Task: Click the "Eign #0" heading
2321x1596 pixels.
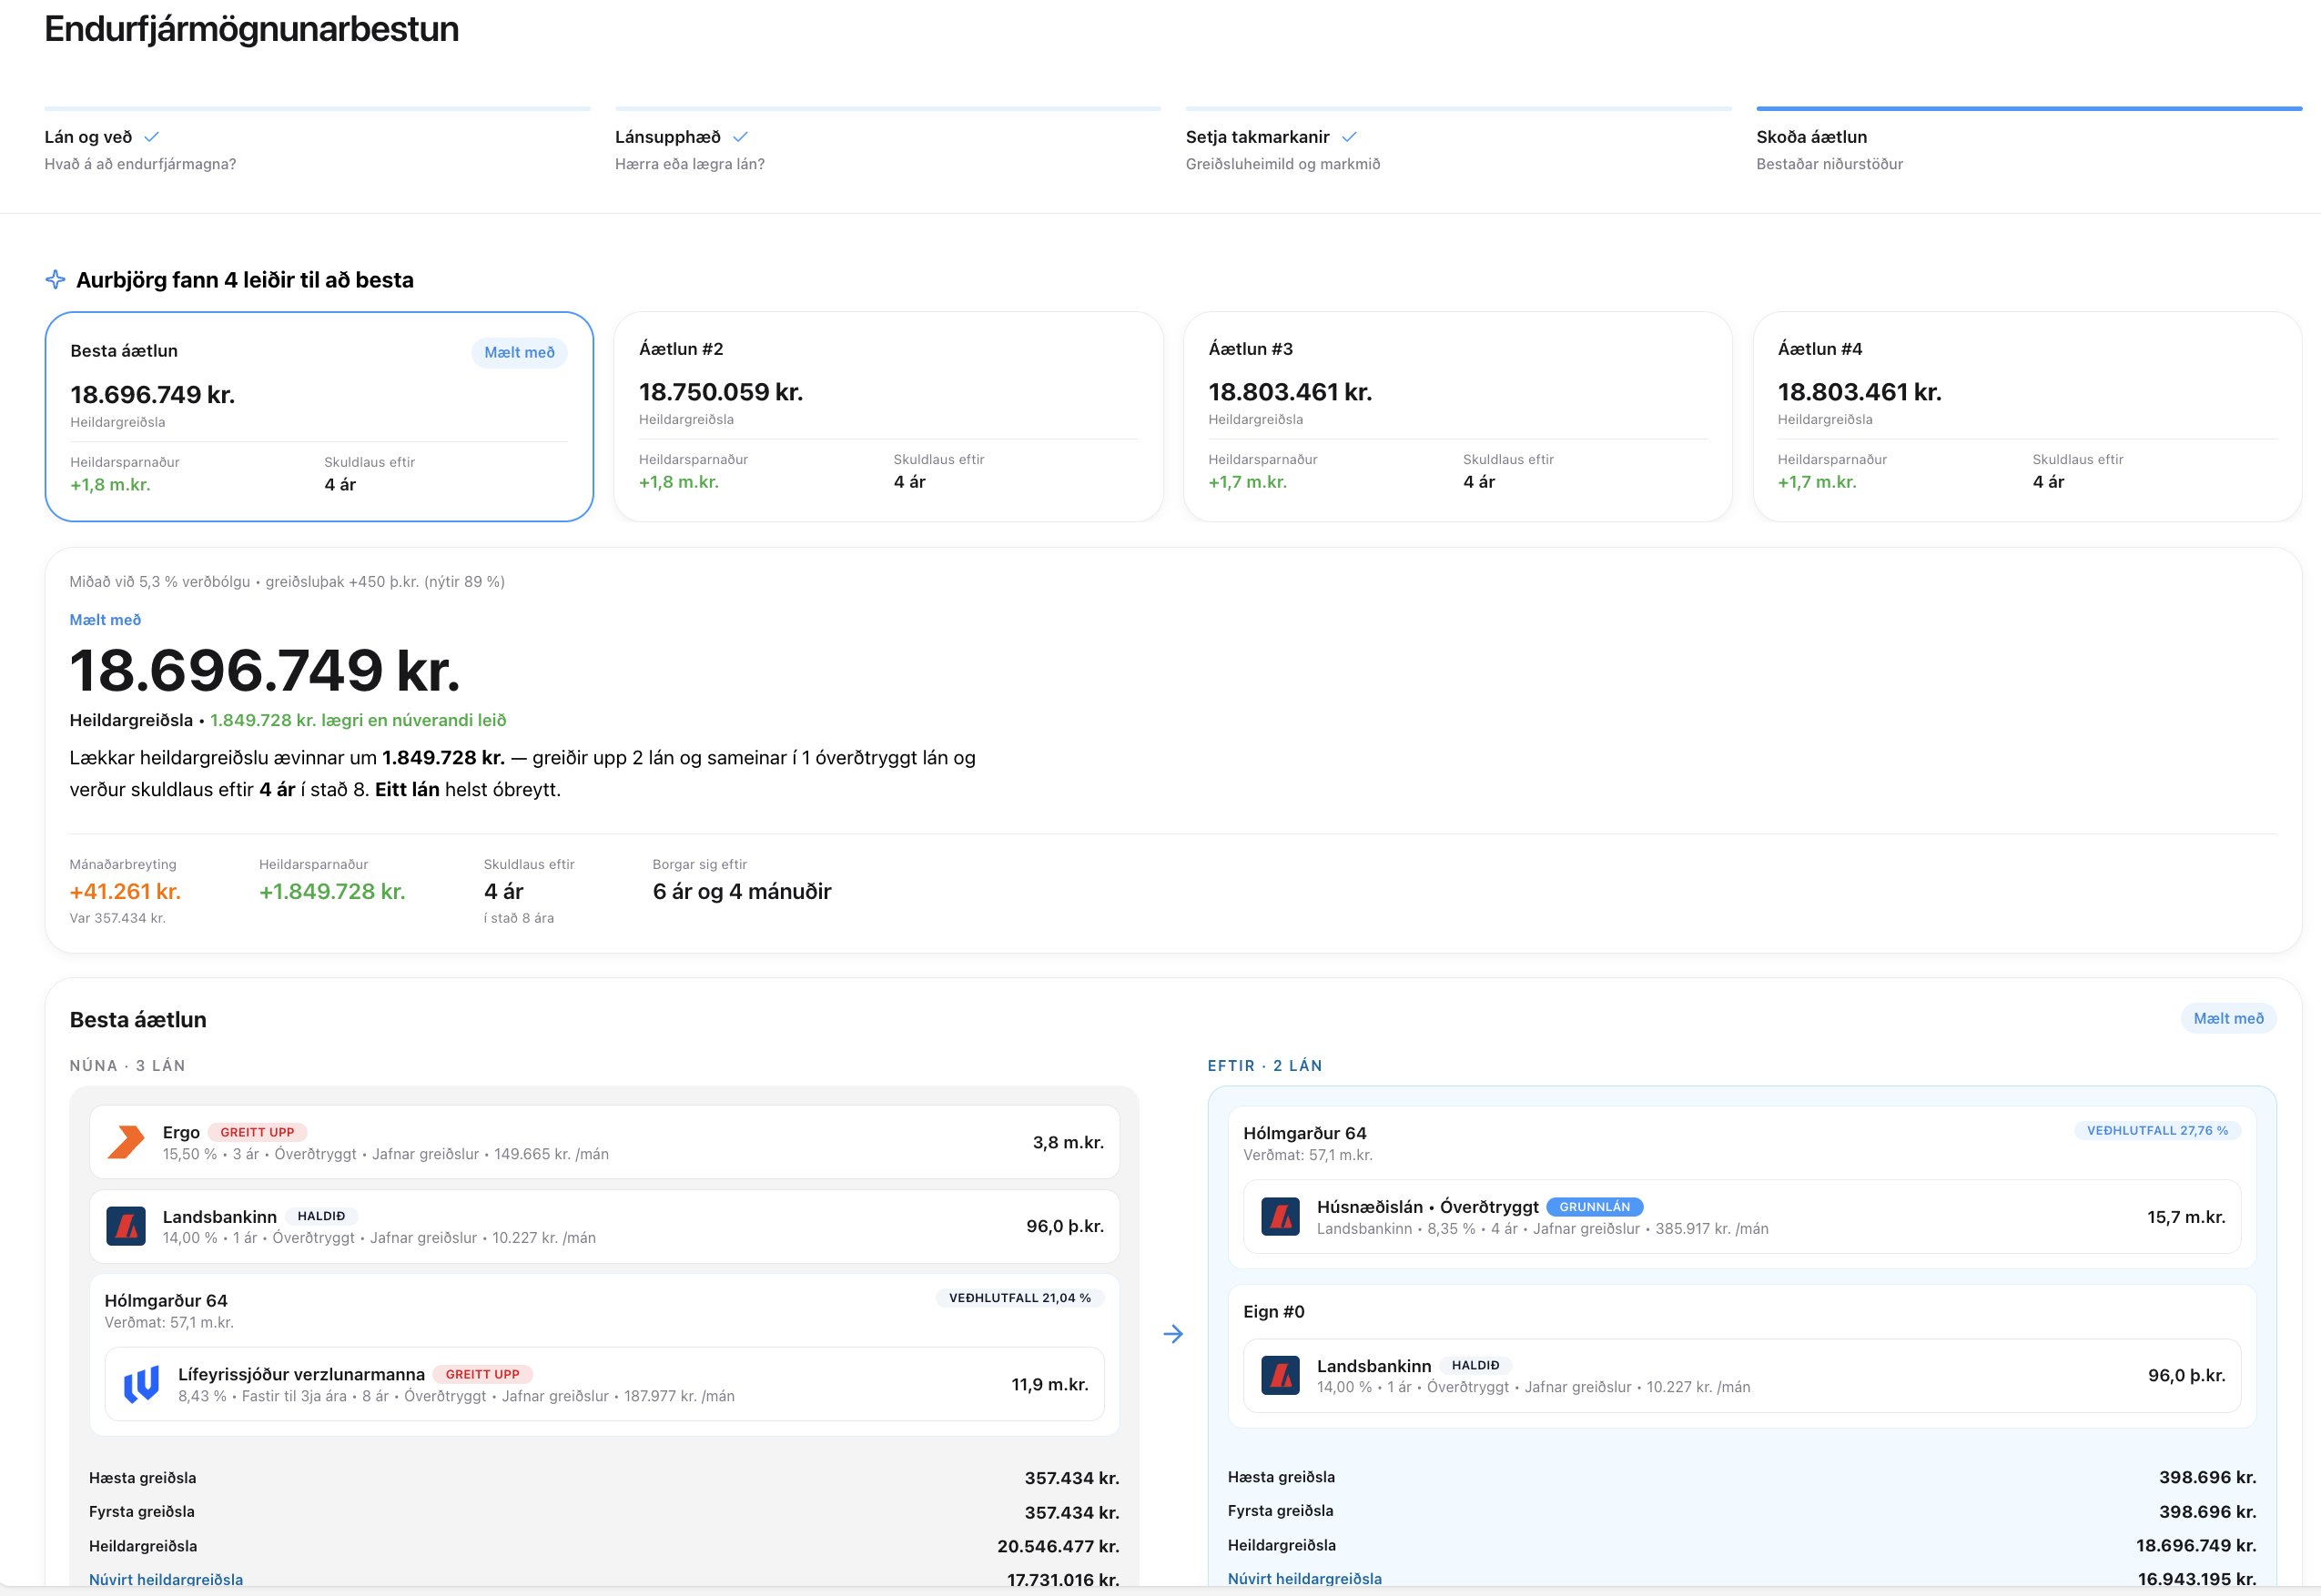Action: [x=1274, y=1312]
